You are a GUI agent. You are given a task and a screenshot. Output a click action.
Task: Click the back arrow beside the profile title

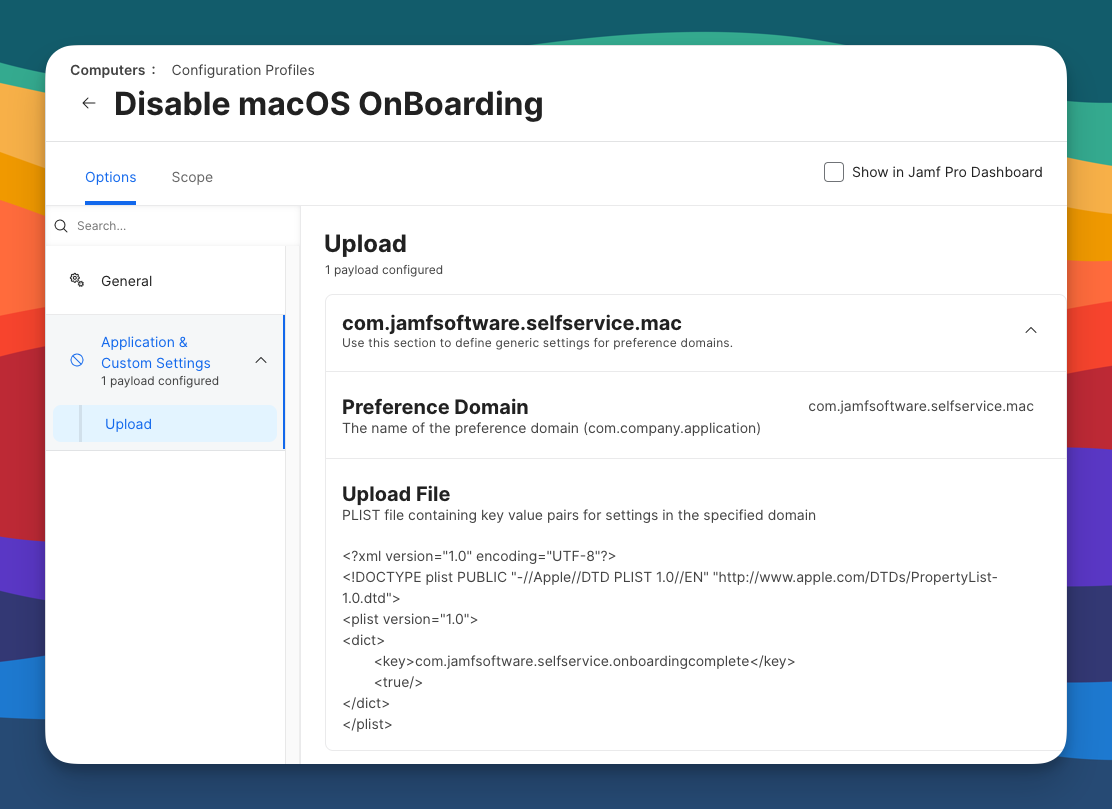[x=88, y=103]
